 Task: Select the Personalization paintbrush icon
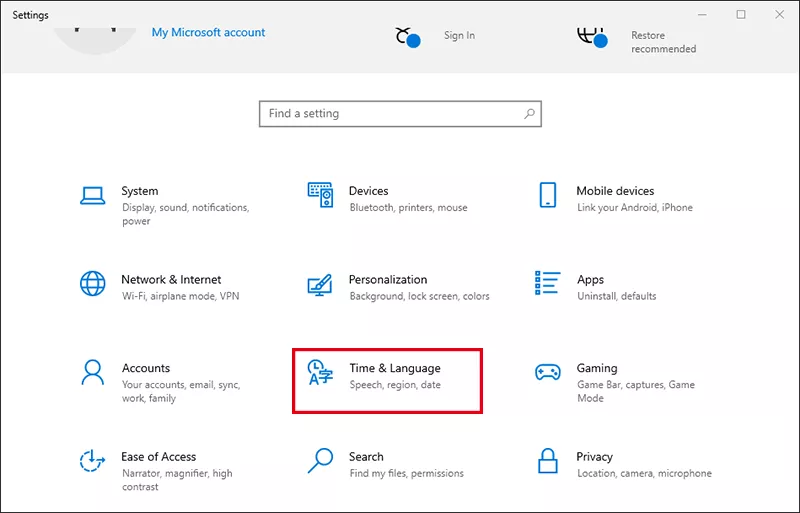point(320,284)
